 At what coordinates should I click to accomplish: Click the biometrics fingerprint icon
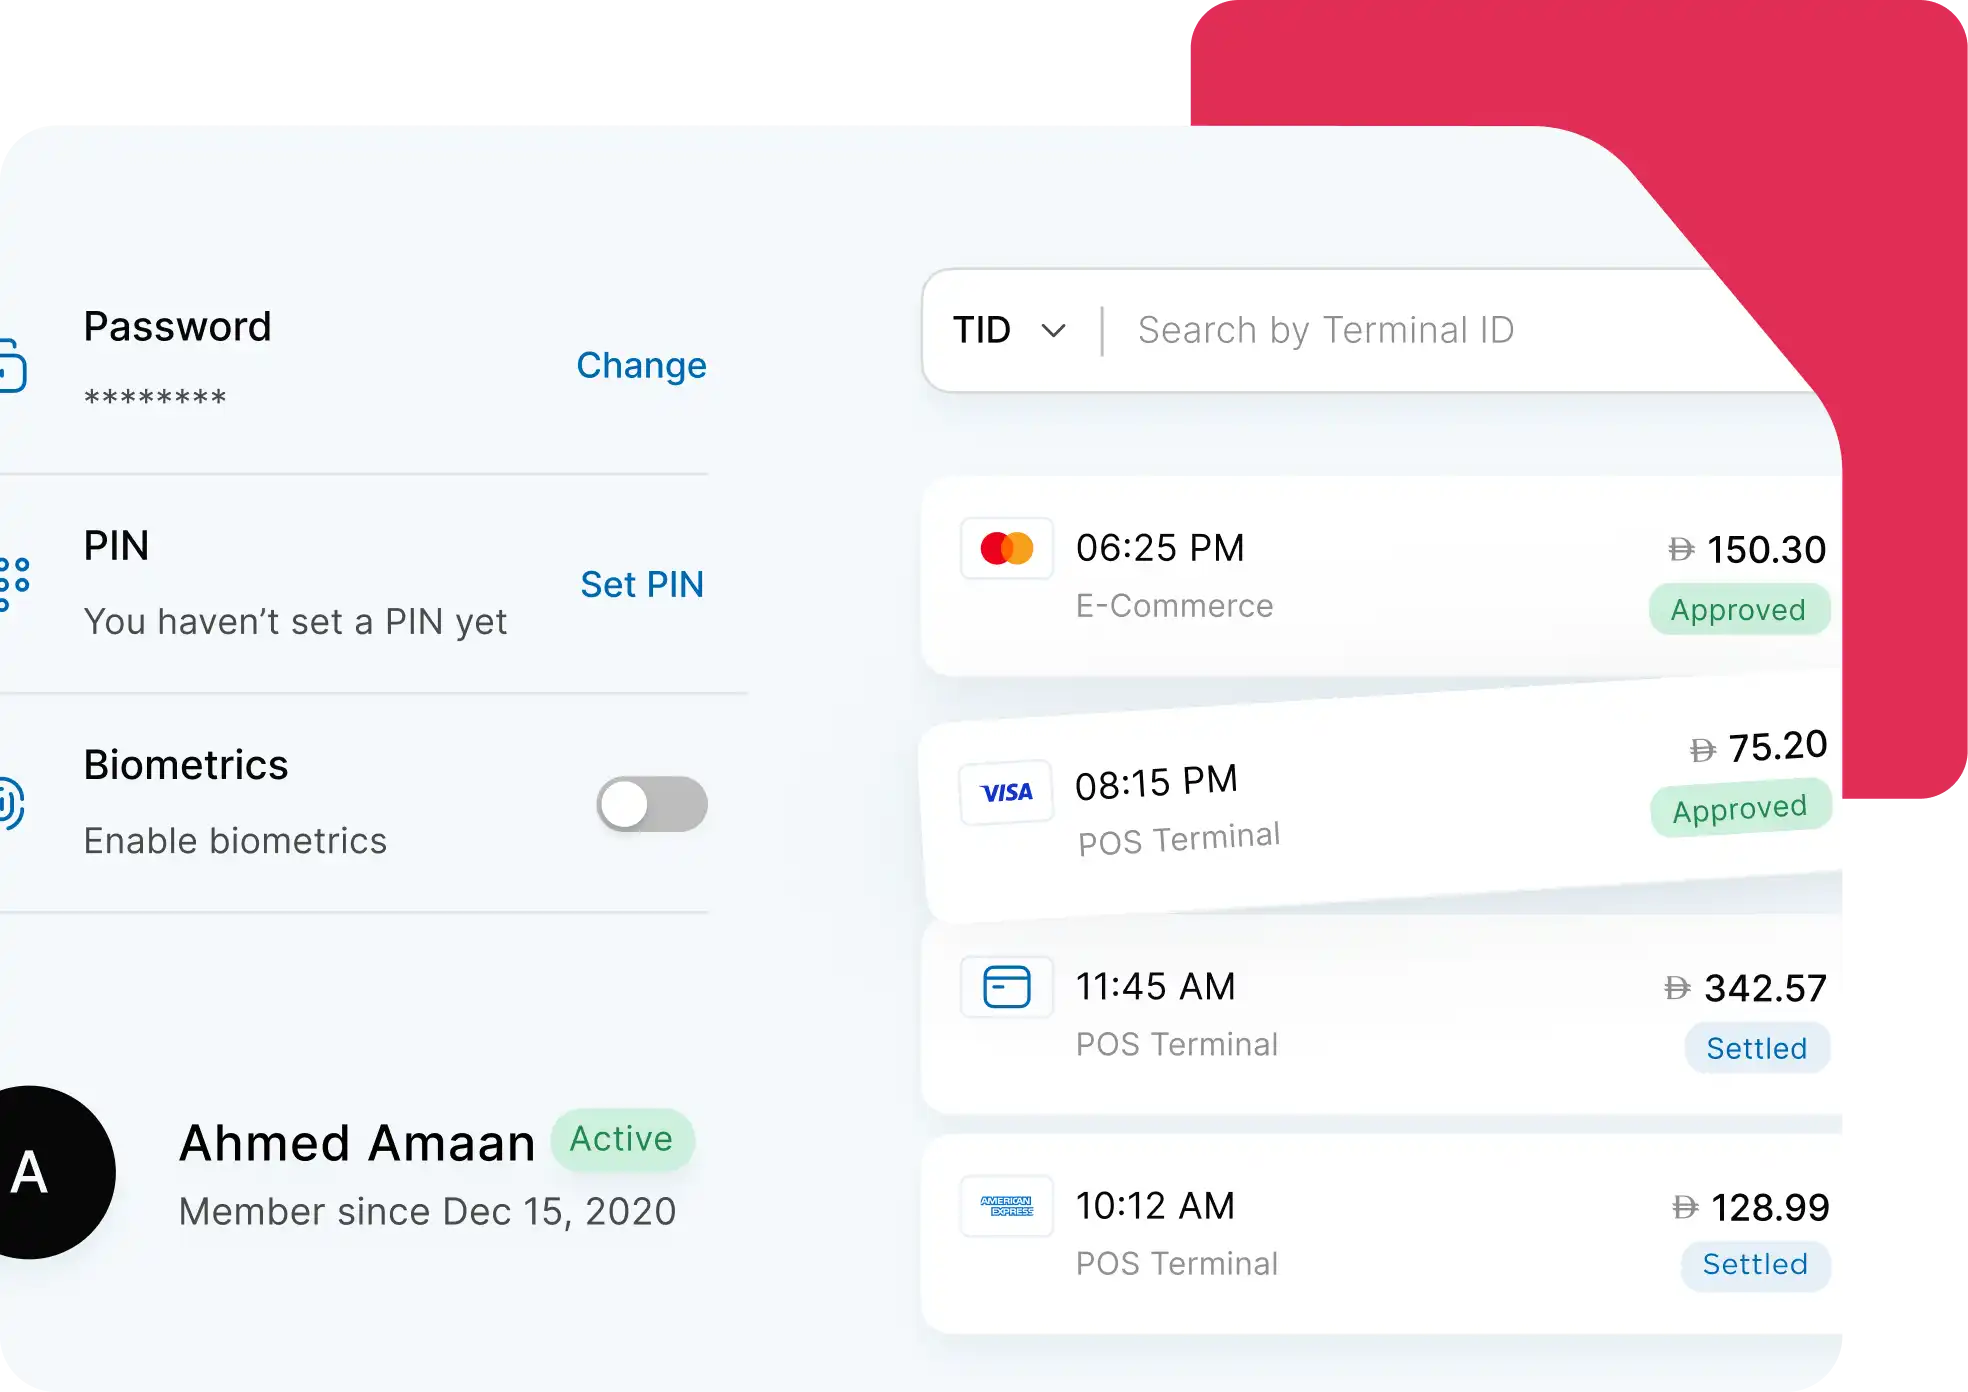point(10,803)
